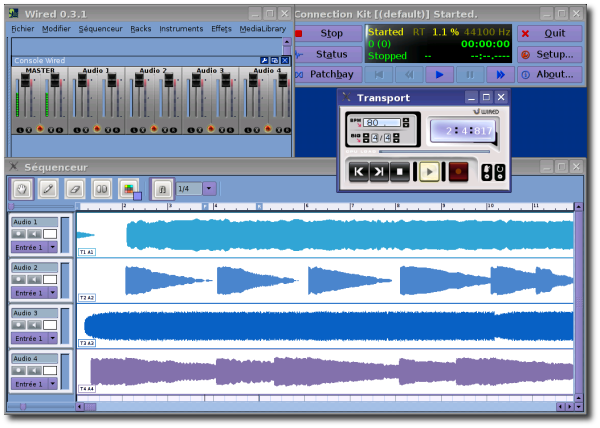This screenshot has width=600, height=428.
Task: Click the MASTER left fader in console
Action: (25, 80)
